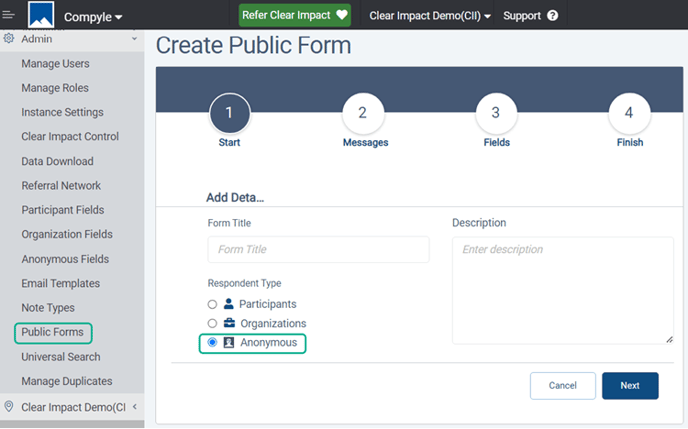Click the Admin section label
Screen dimensions: 688x429
click(x=37, y=39)
